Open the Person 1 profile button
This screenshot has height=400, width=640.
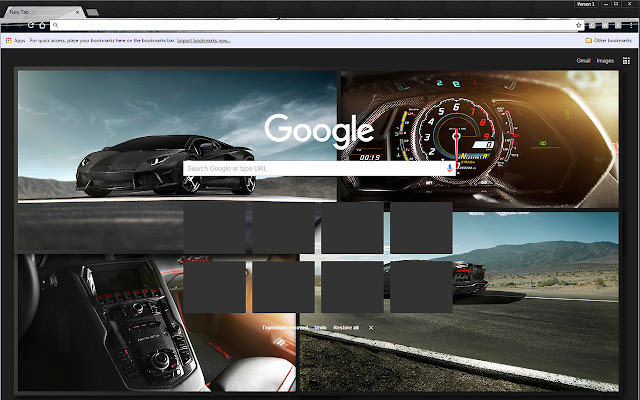click(x=586, y=4)
